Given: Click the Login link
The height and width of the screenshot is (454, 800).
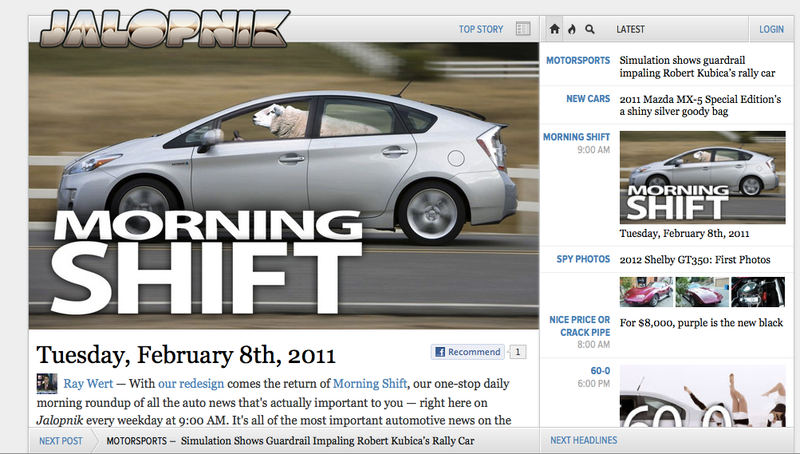Looking at the screenshot, I should (771, 29).
